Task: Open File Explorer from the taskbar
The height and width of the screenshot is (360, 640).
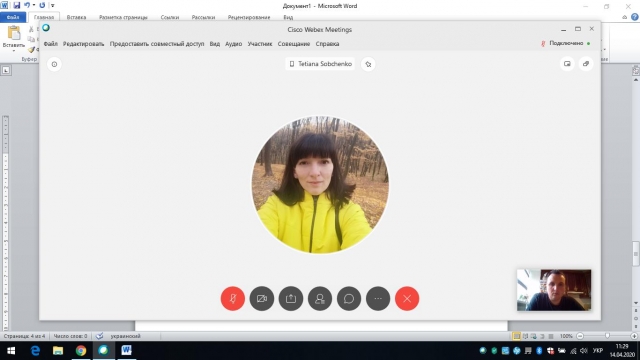Action: pyautogui.click(x=58, y=351)
